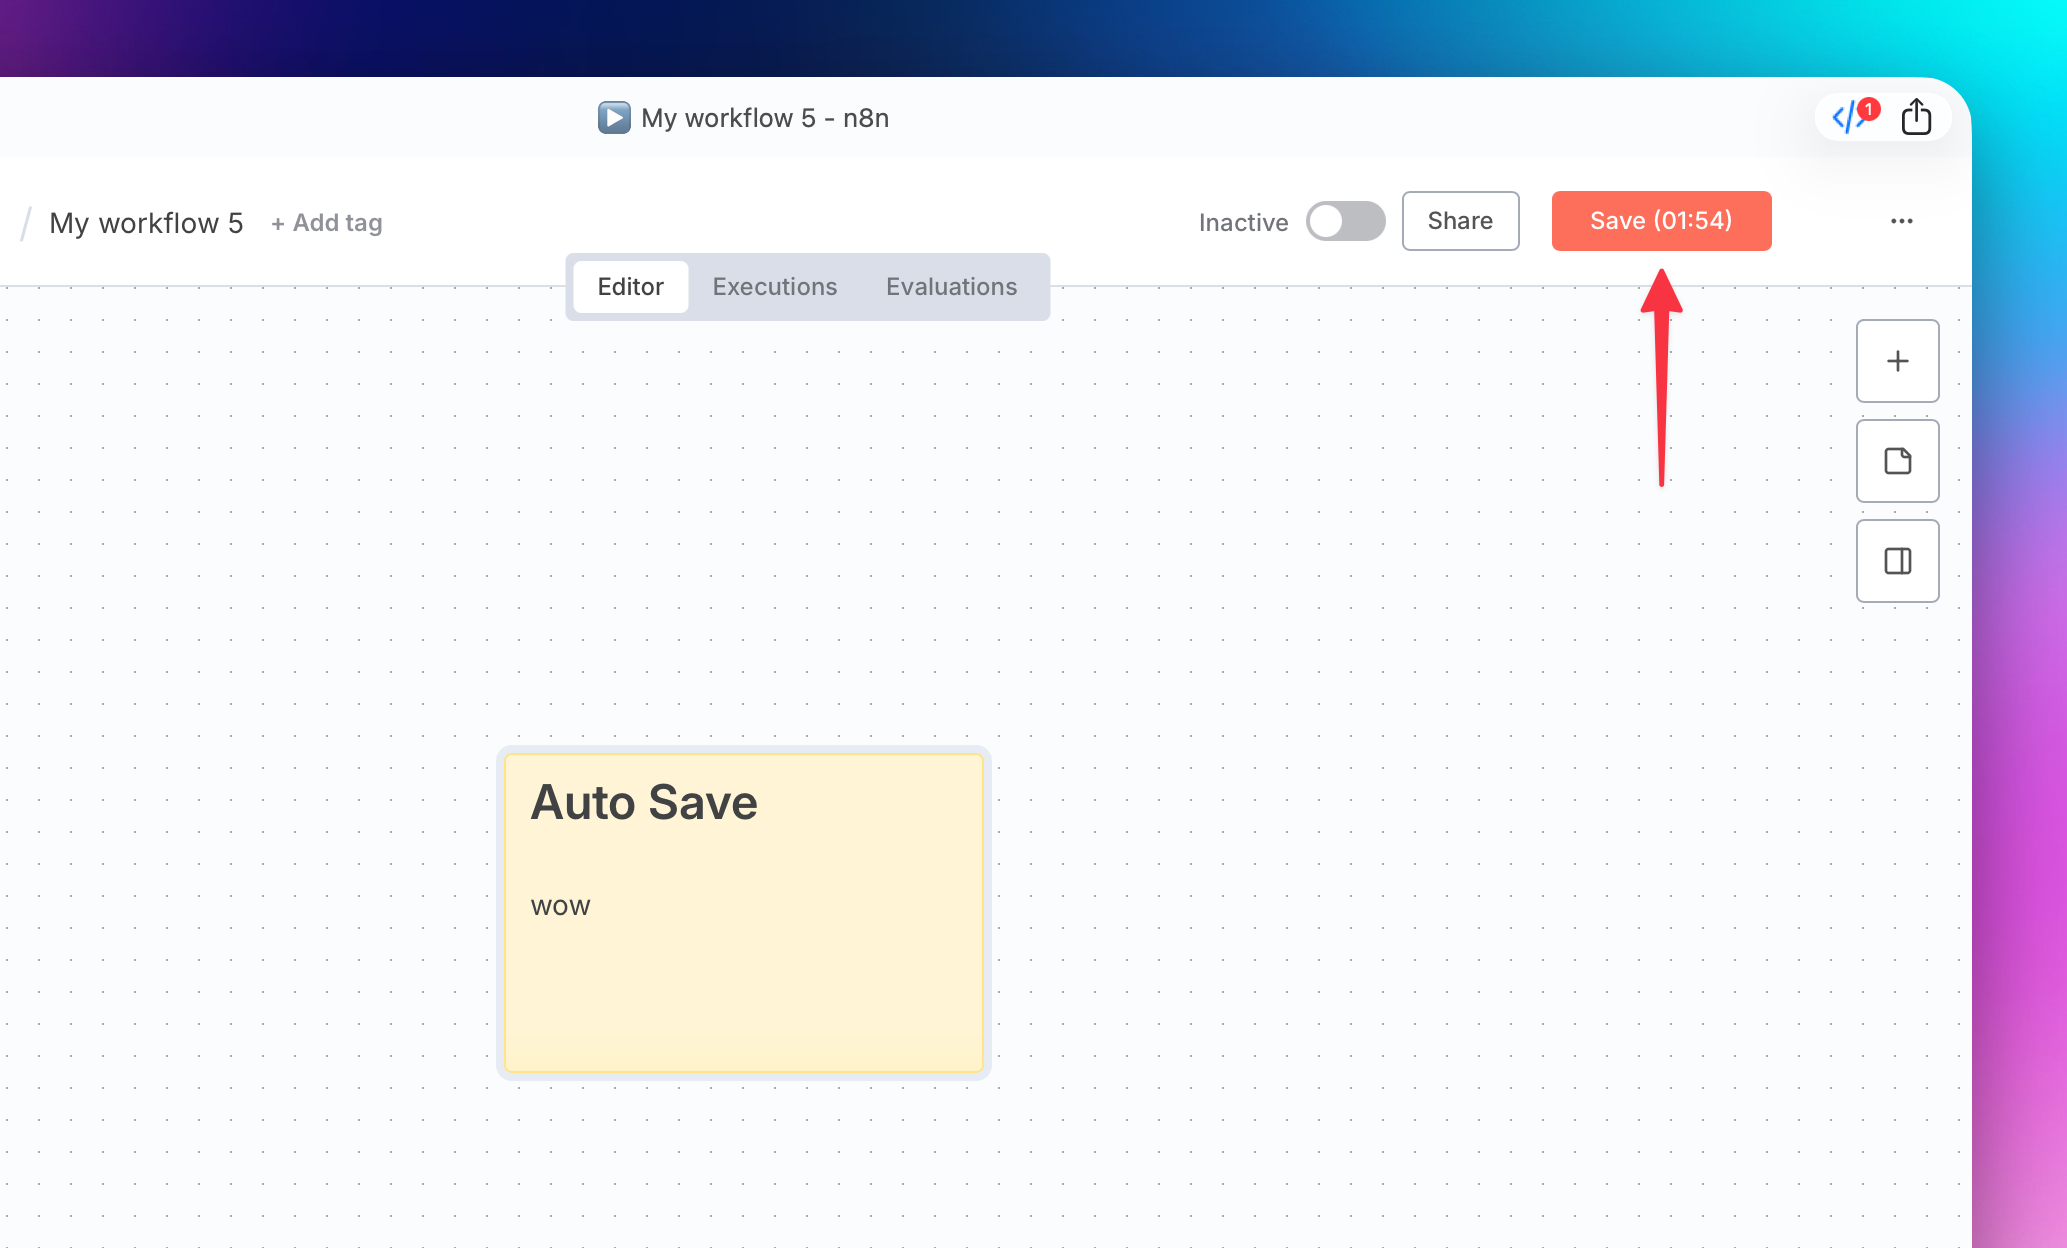This screenshot has width=2067, height=1248.
Task: Toggle the logs panel with the split icon
Action: (1897, 561)
